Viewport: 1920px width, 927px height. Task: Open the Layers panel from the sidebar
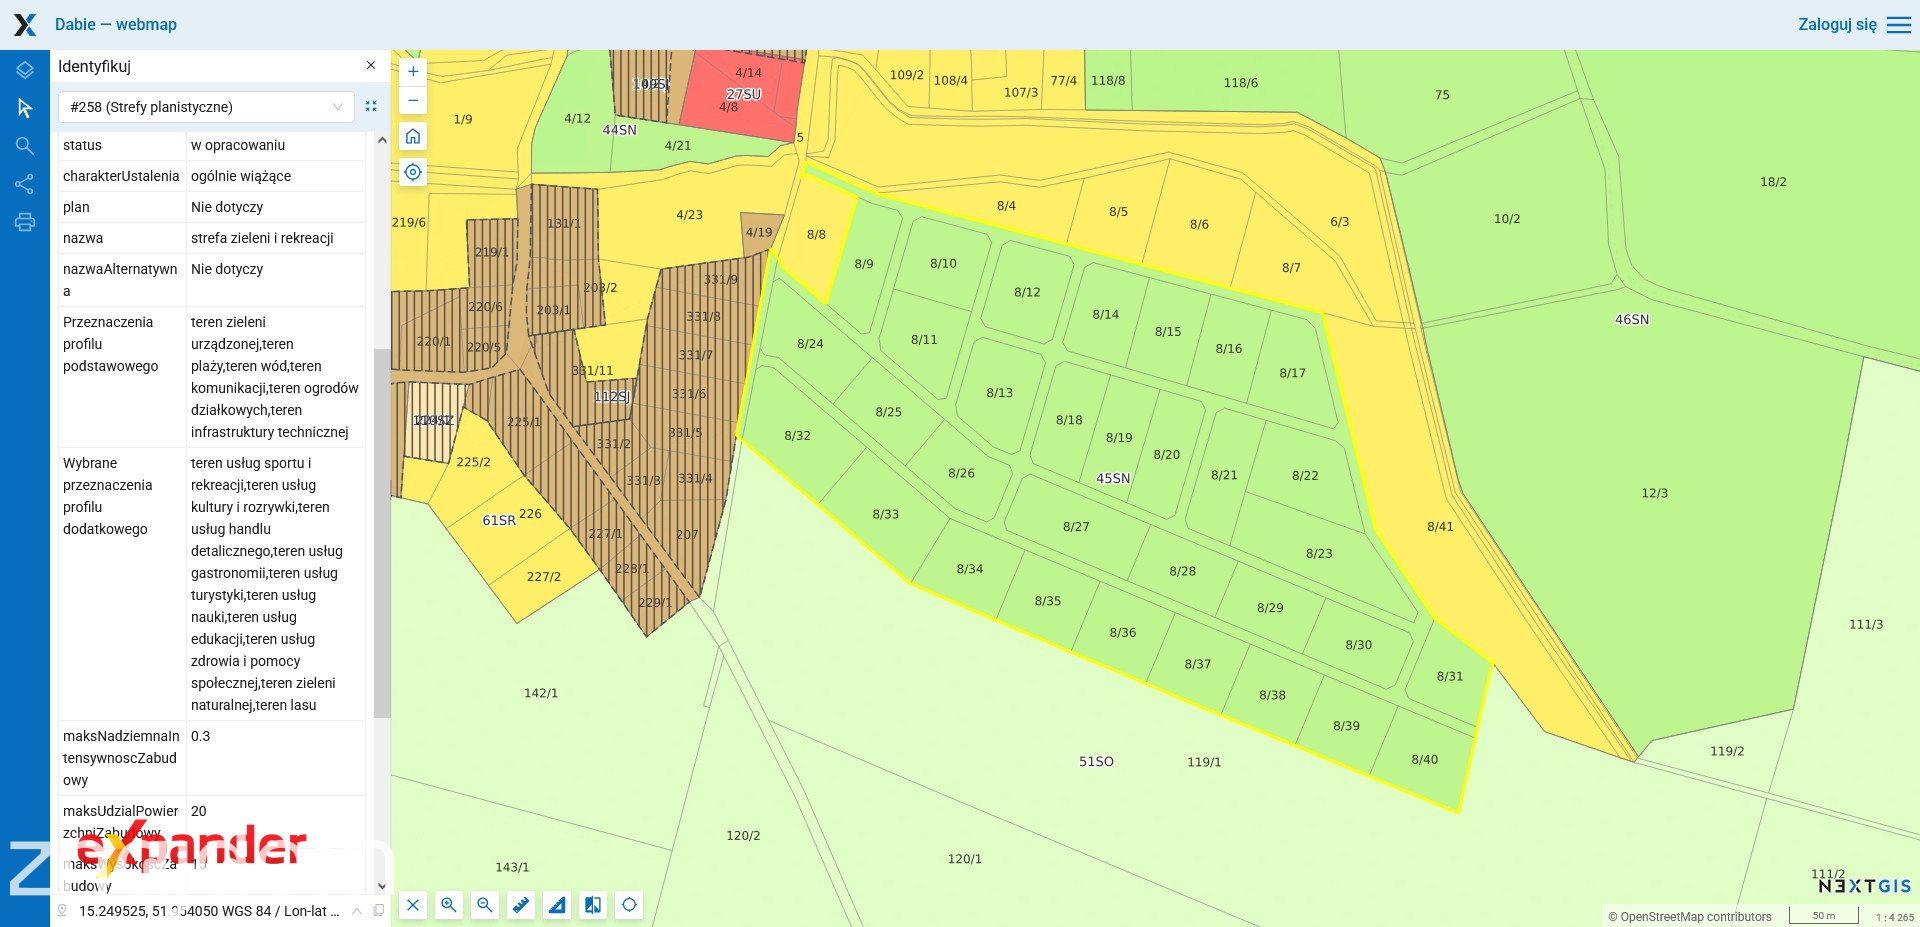25,70
